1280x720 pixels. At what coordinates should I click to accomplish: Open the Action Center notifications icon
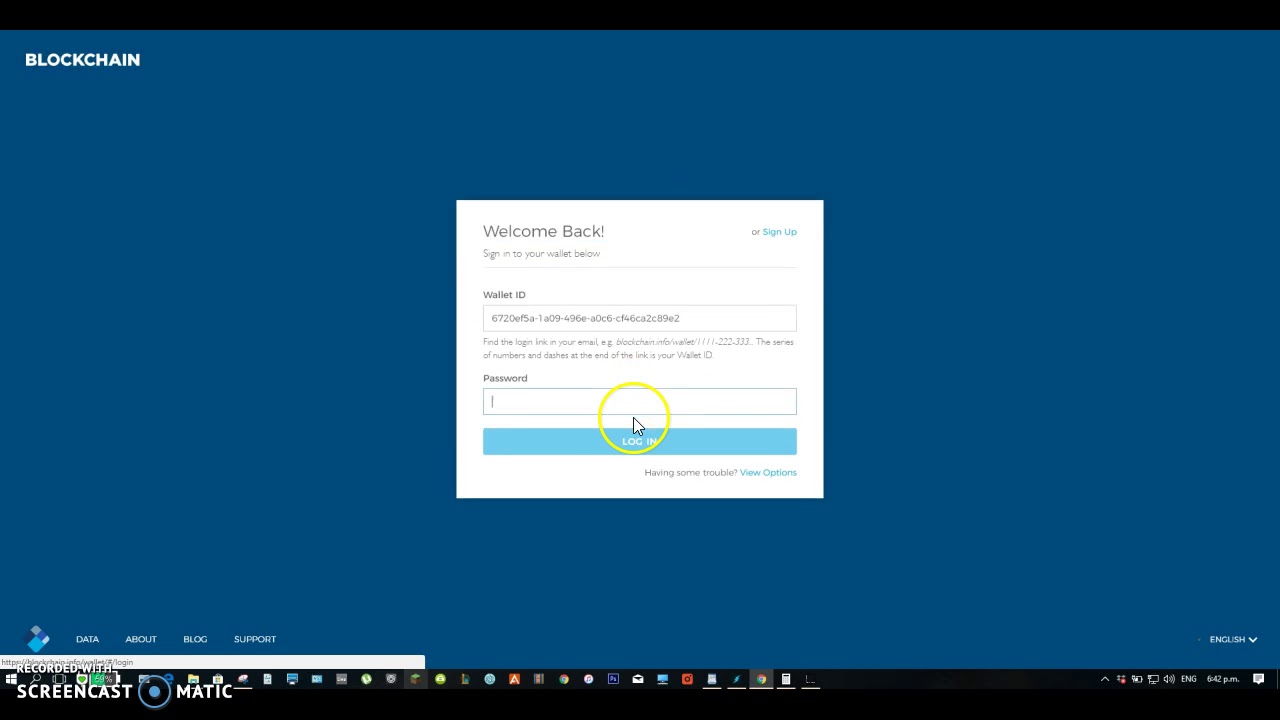pos(1259,679)
